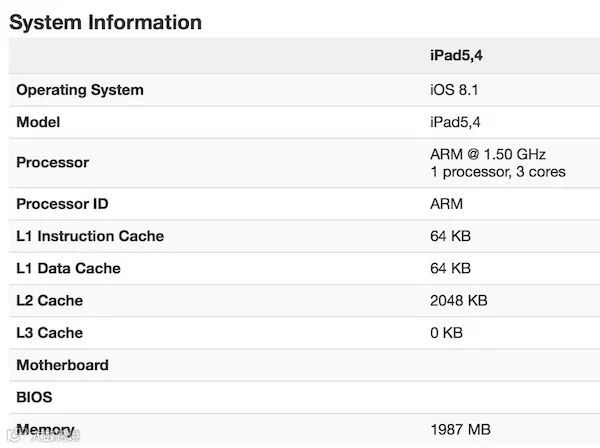This screenshot has width=600, height=448.
Task: Click the Operating System row label
Action: click(80, 90)
